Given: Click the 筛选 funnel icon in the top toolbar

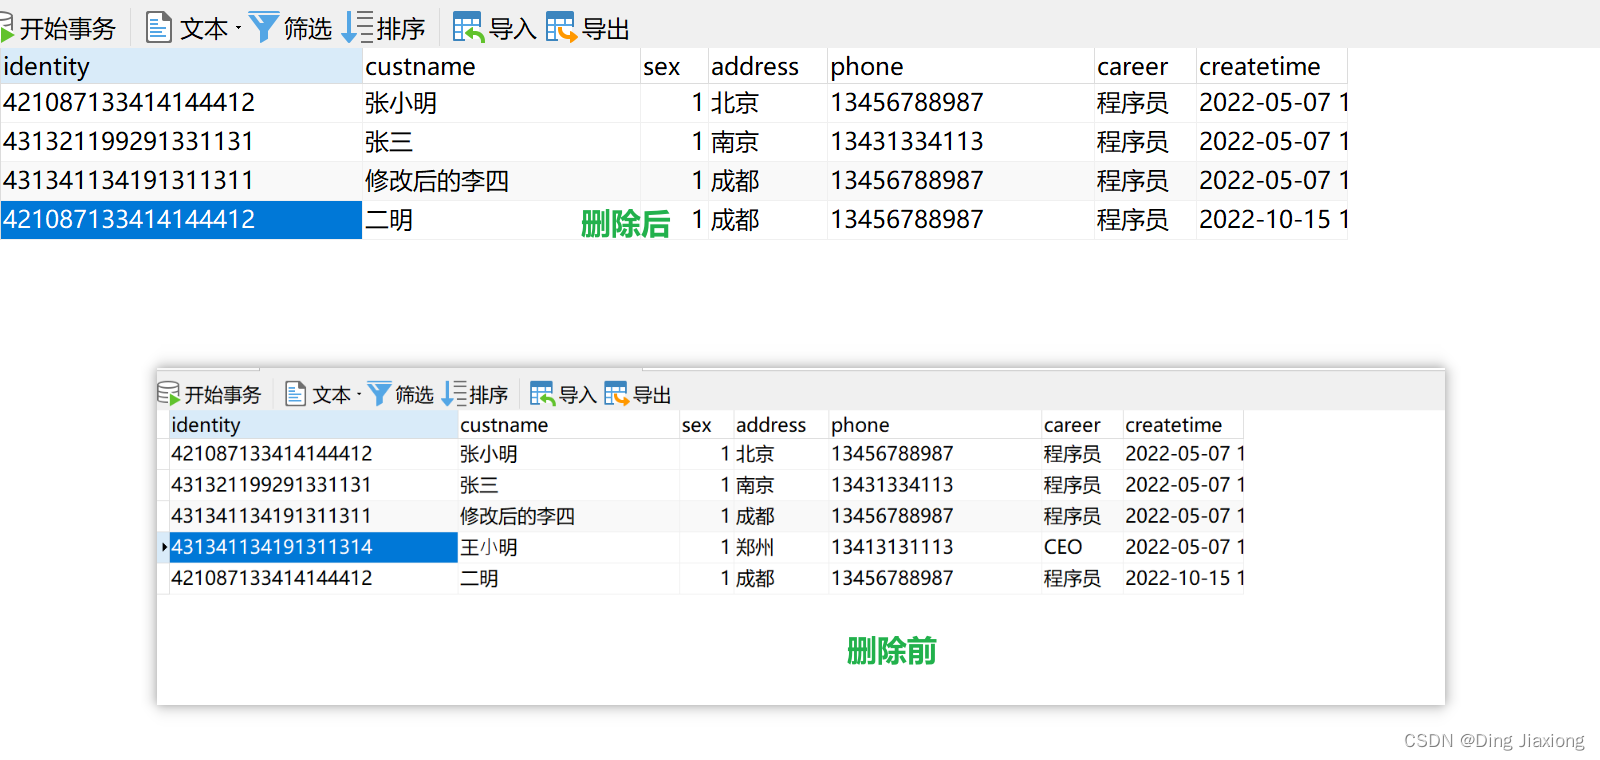Looking at the screenshot, I should 264,27.
